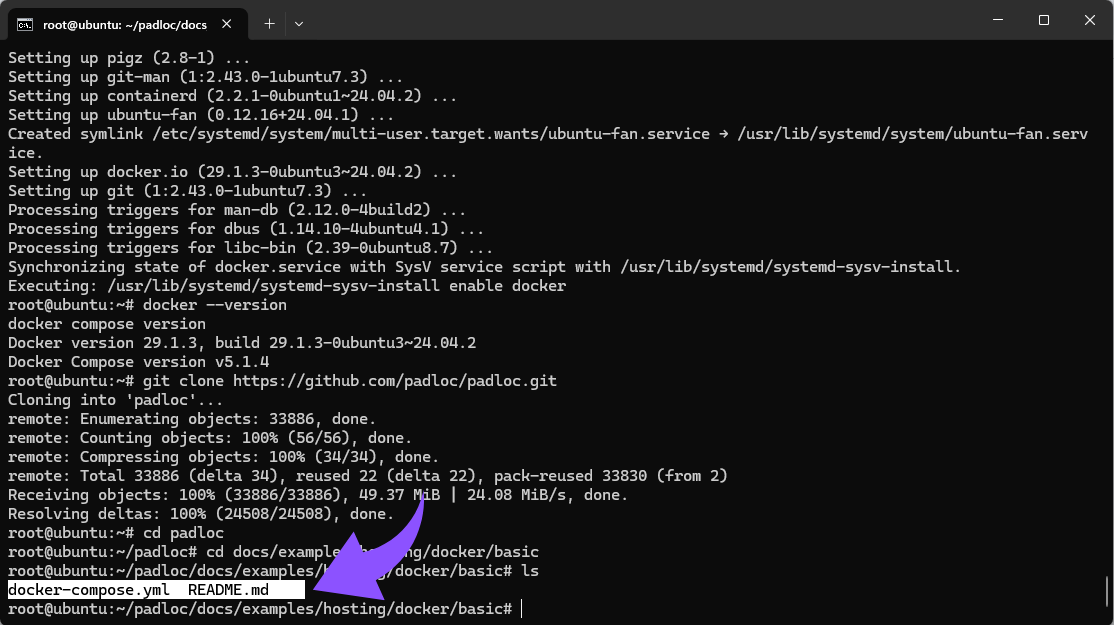Click 'Executing: /usr/lib/systemd/systemd-sysv-install enable docker' line
The width and height of the screenshot is (1114, 625).
(287, 286)
